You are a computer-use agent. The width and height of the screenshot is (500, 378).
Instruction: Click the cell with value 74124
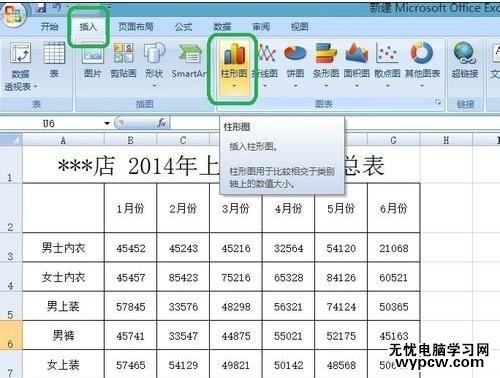coord(341,307)
